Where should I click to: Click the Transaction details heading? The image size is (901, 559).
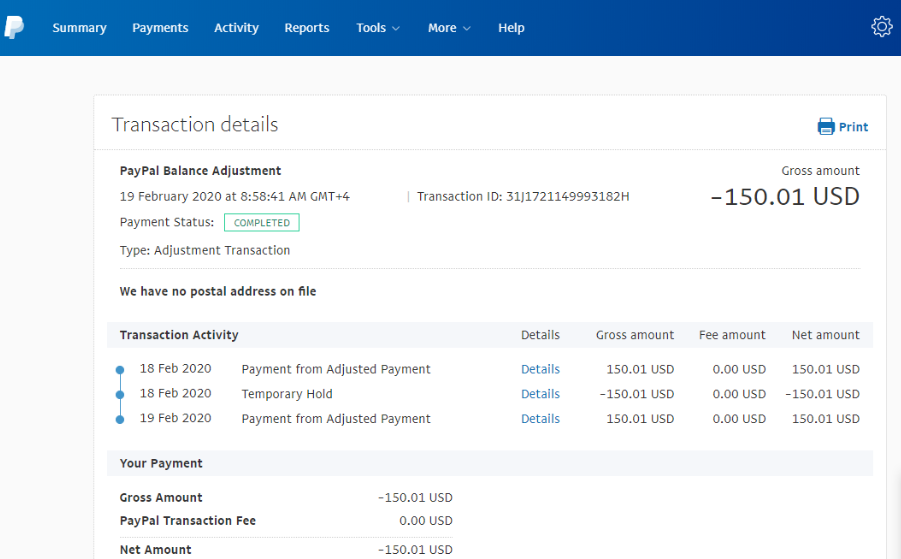pos(195,124)
